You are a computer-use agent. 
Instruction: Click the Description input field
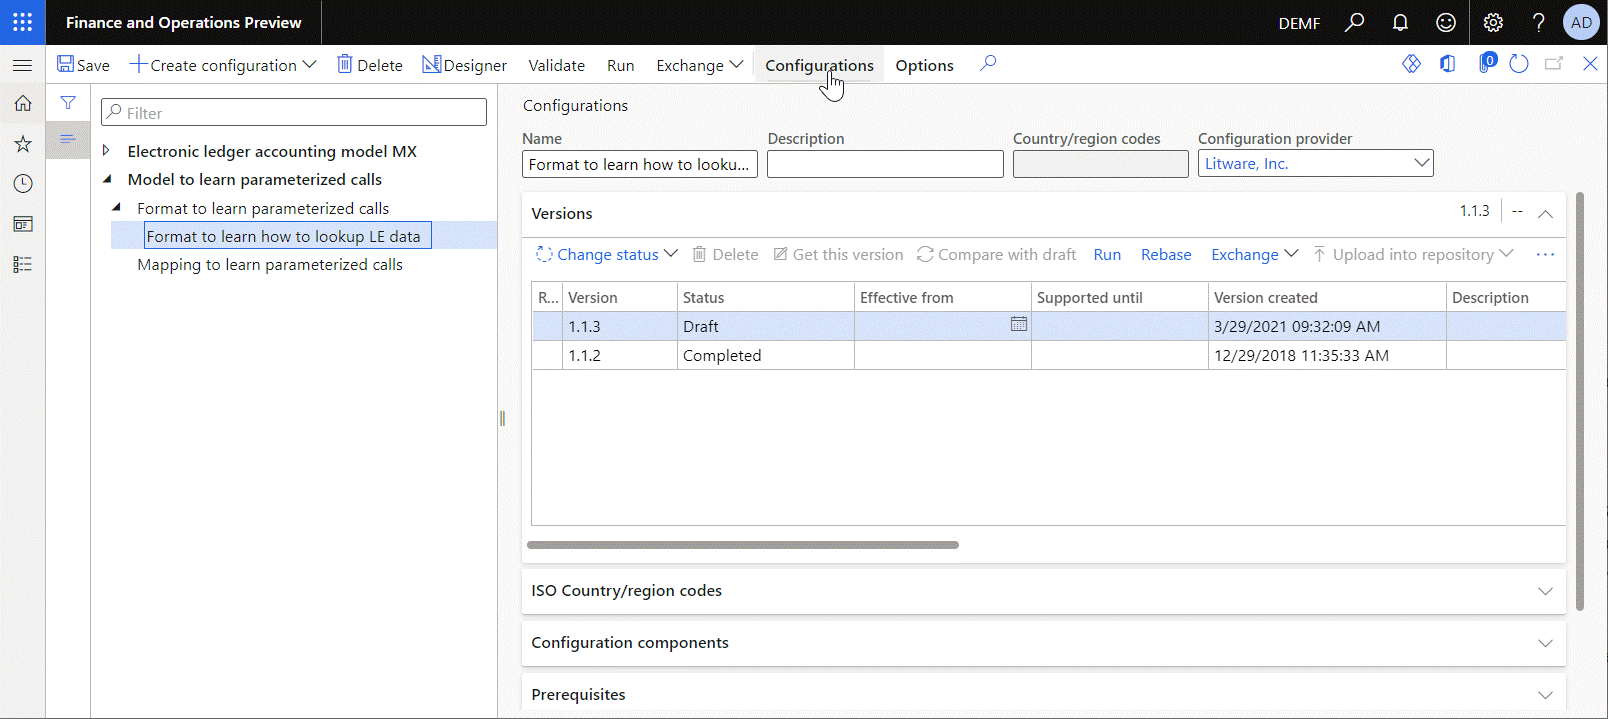[x=885, y=164]
